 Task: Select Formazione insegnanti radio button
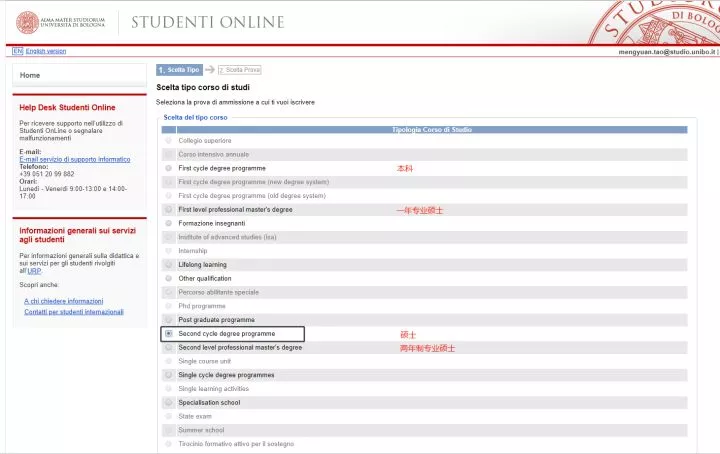coord(169,223)
